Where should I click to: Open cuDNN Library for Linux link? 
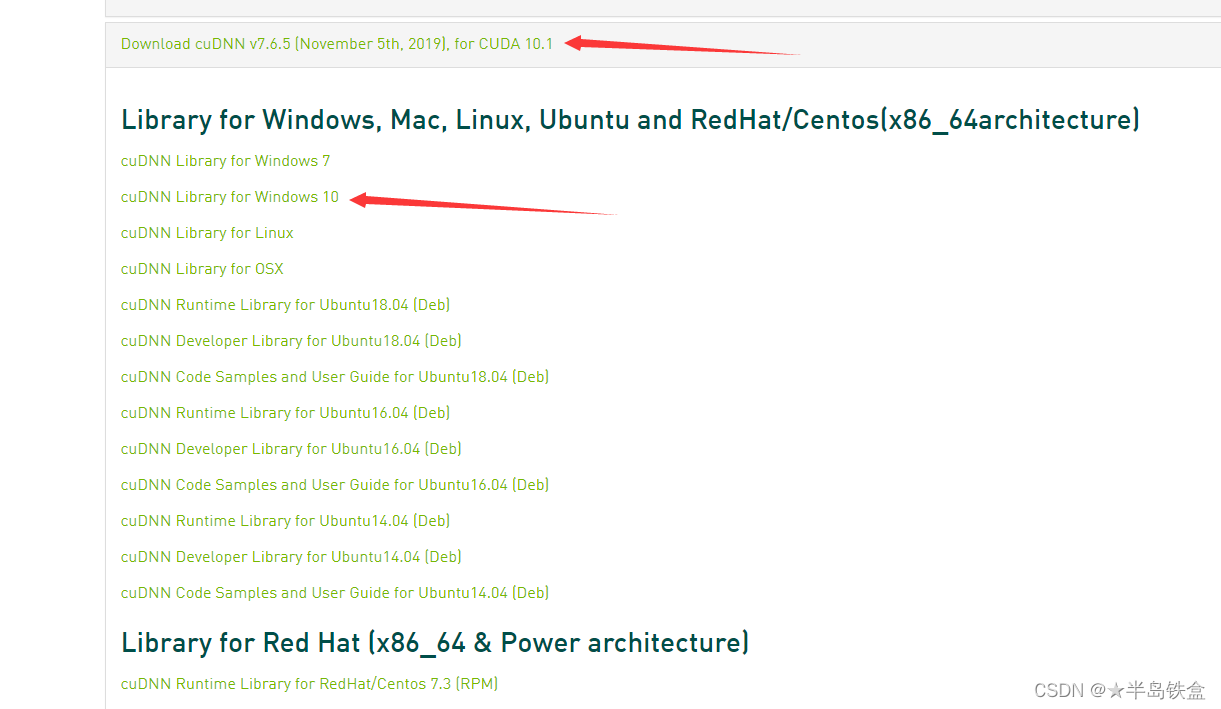coord(207,233)
